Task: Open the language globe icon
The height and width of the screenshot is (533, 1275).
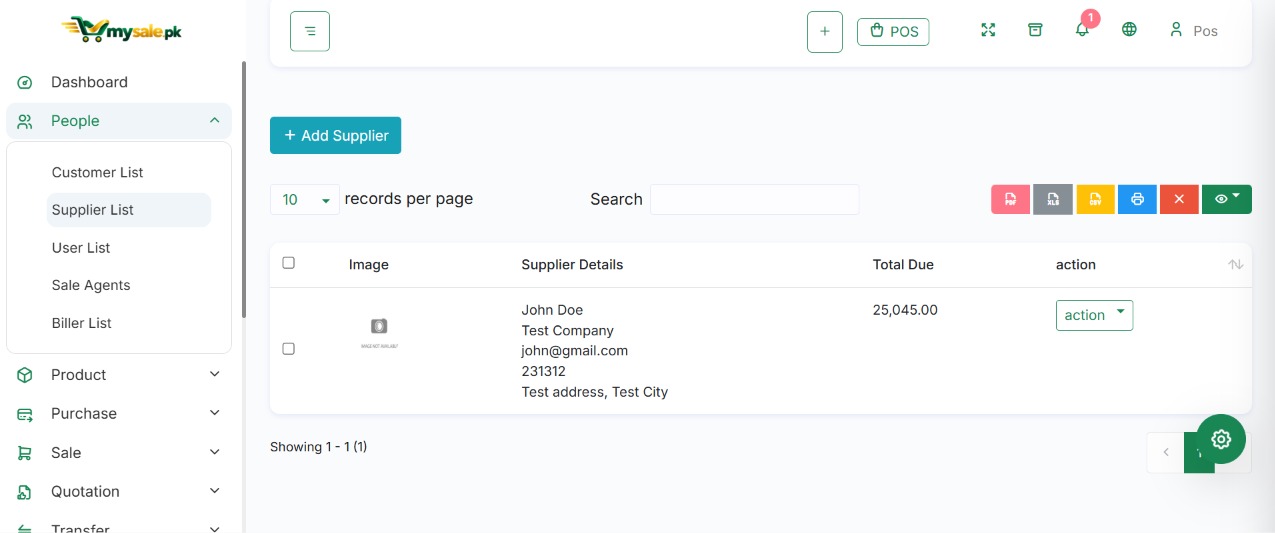Action: [x=1129, y=30]
